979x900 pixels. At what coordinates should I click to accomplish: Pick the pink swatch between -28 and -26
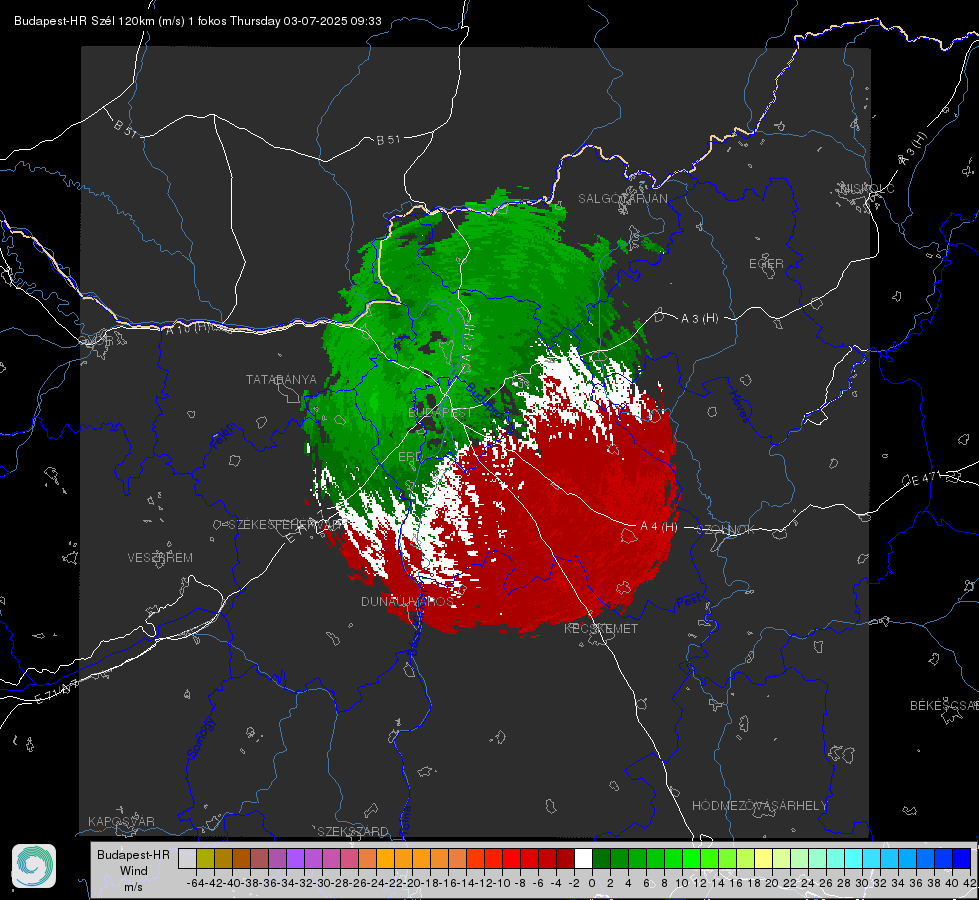coord(349,858)
